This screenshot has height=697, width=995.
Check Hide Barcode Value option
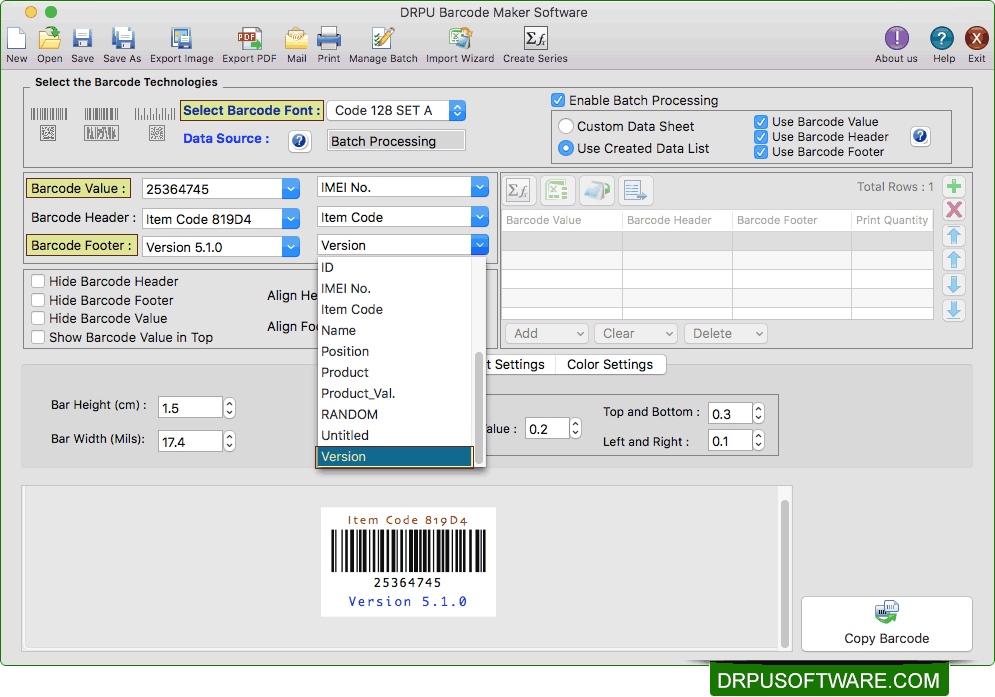[x=38, y=318]
